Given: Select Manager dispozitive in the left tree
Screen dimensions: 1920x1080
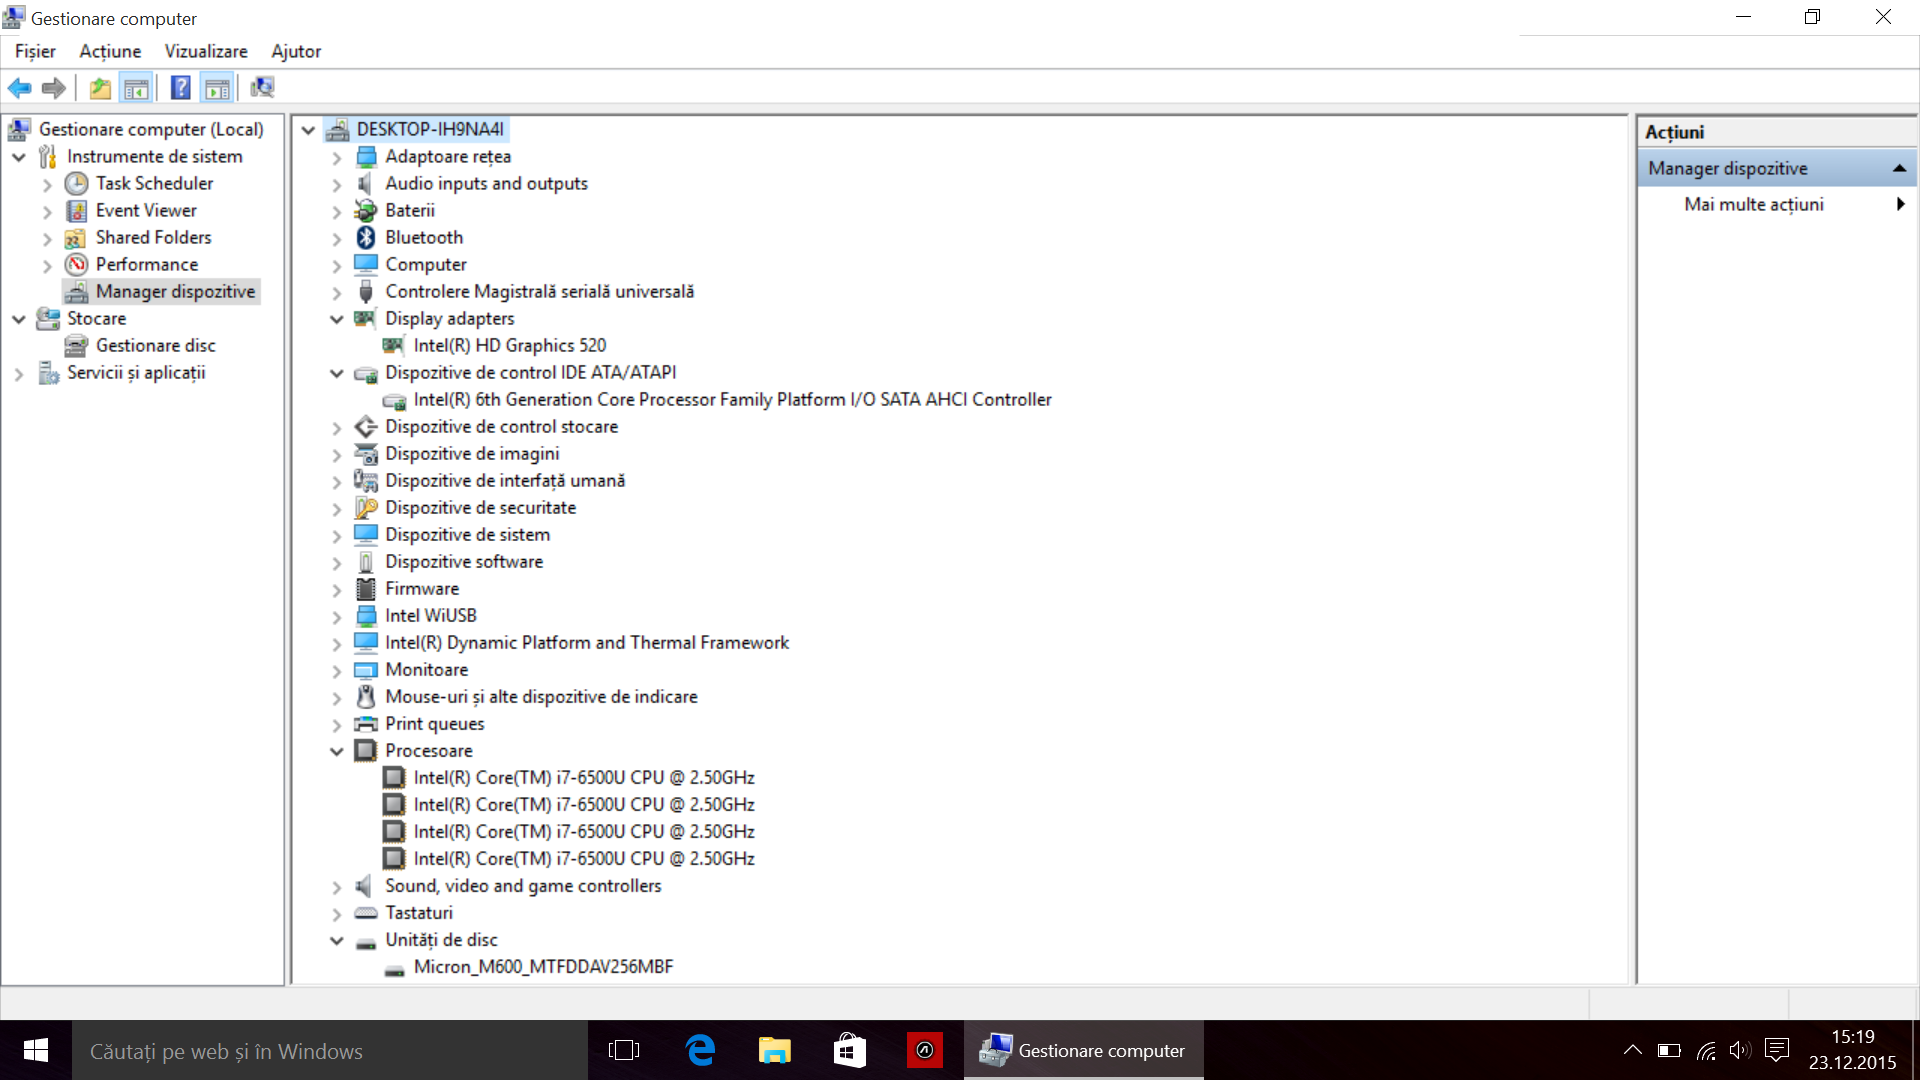Looking at the screenshot, I should point(175,291).
